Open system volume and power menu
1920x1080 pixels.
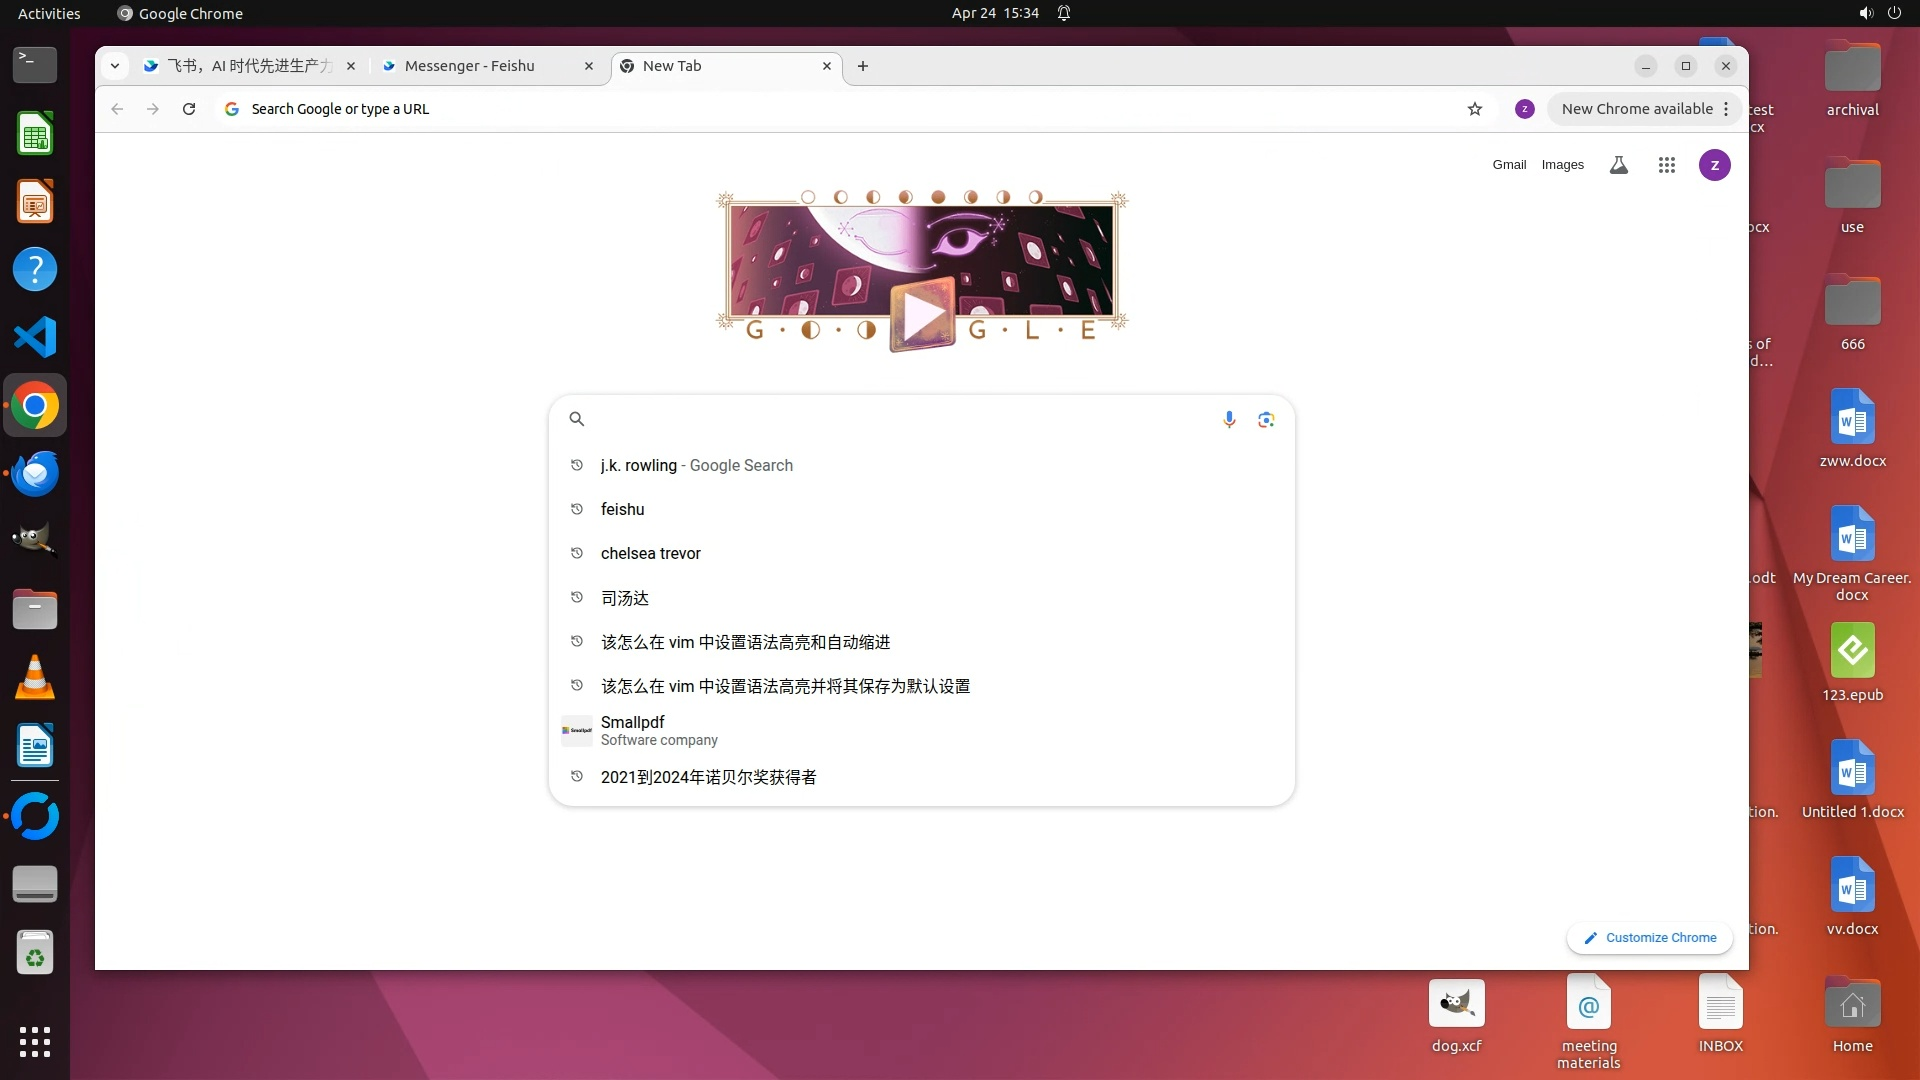(x=1879, y=13)
